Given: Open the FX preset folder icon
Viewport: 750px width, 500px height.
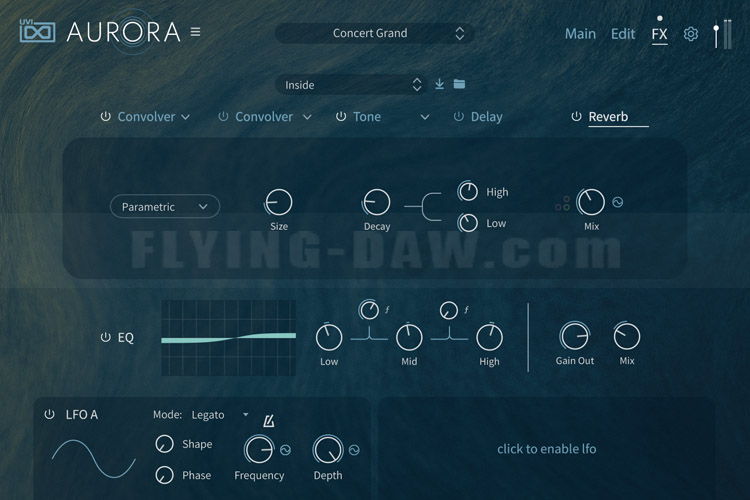Looking at the screenshot, I should (459, 84).
